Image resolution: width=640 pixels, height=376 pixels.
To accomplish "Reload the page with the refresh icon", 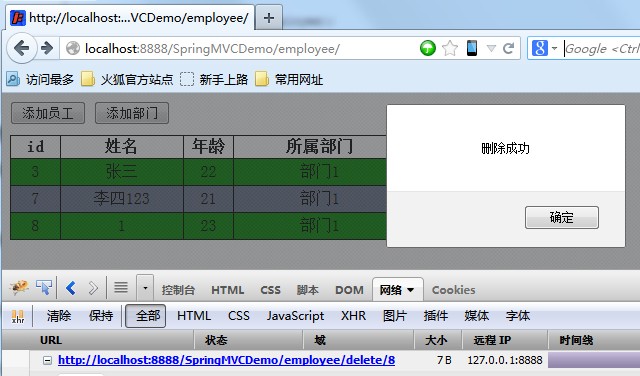I will (x=508, y=49).
